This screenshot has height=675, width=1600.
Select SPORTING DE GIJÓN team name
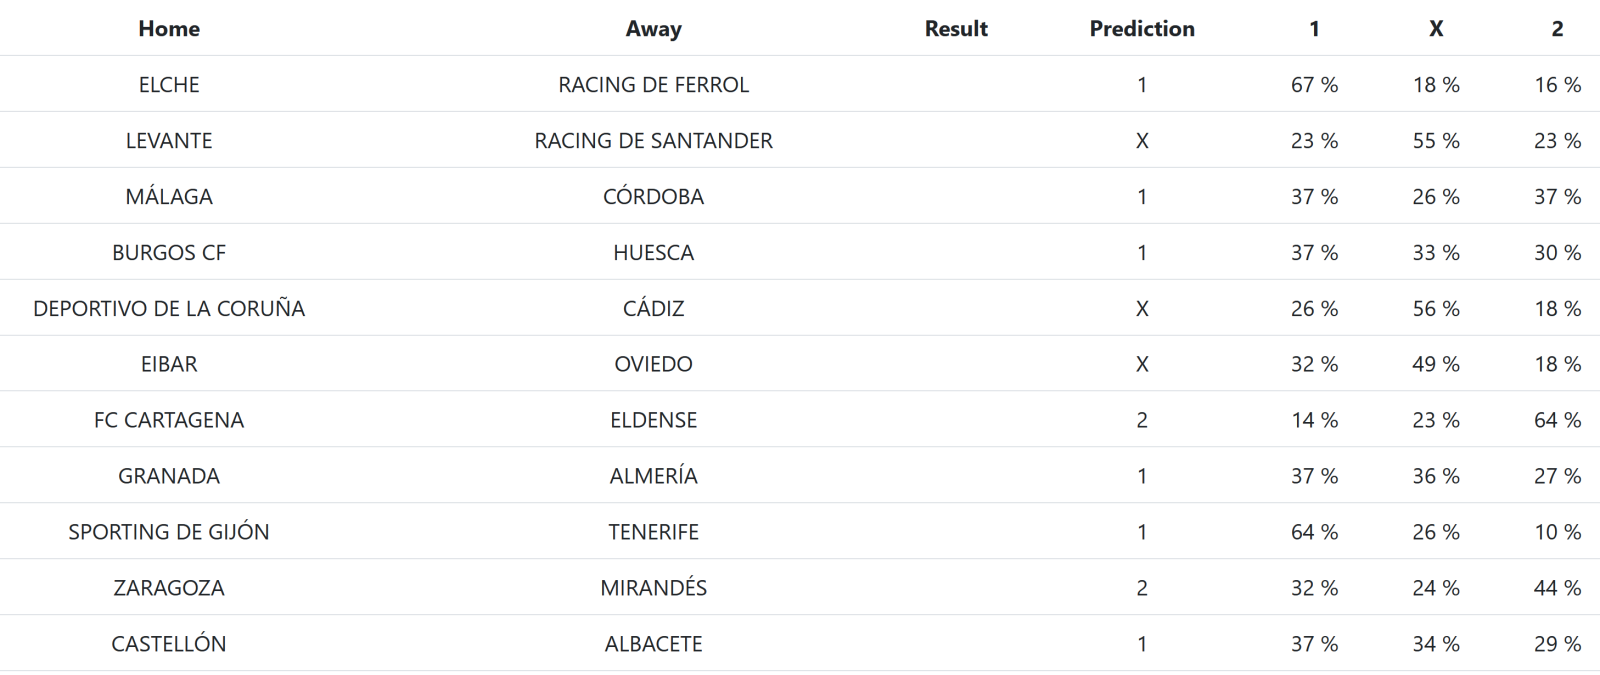pyautogui.click(x=169, y=532)
